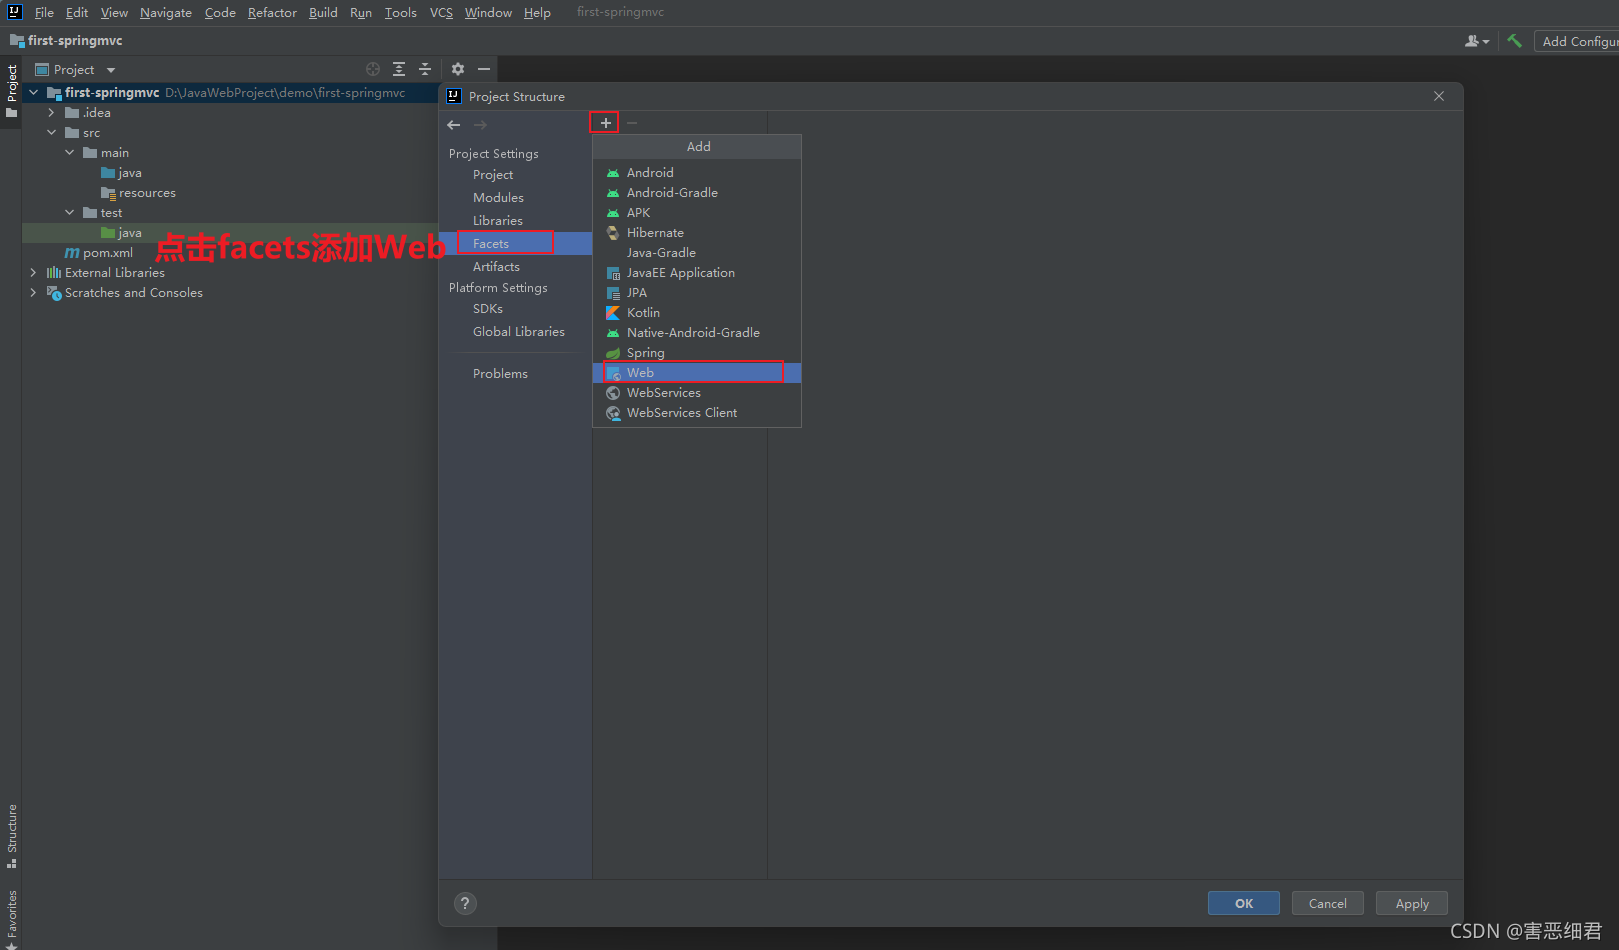
Task: Click the forward arrow in Project Structure
Action: coord(480,125)
